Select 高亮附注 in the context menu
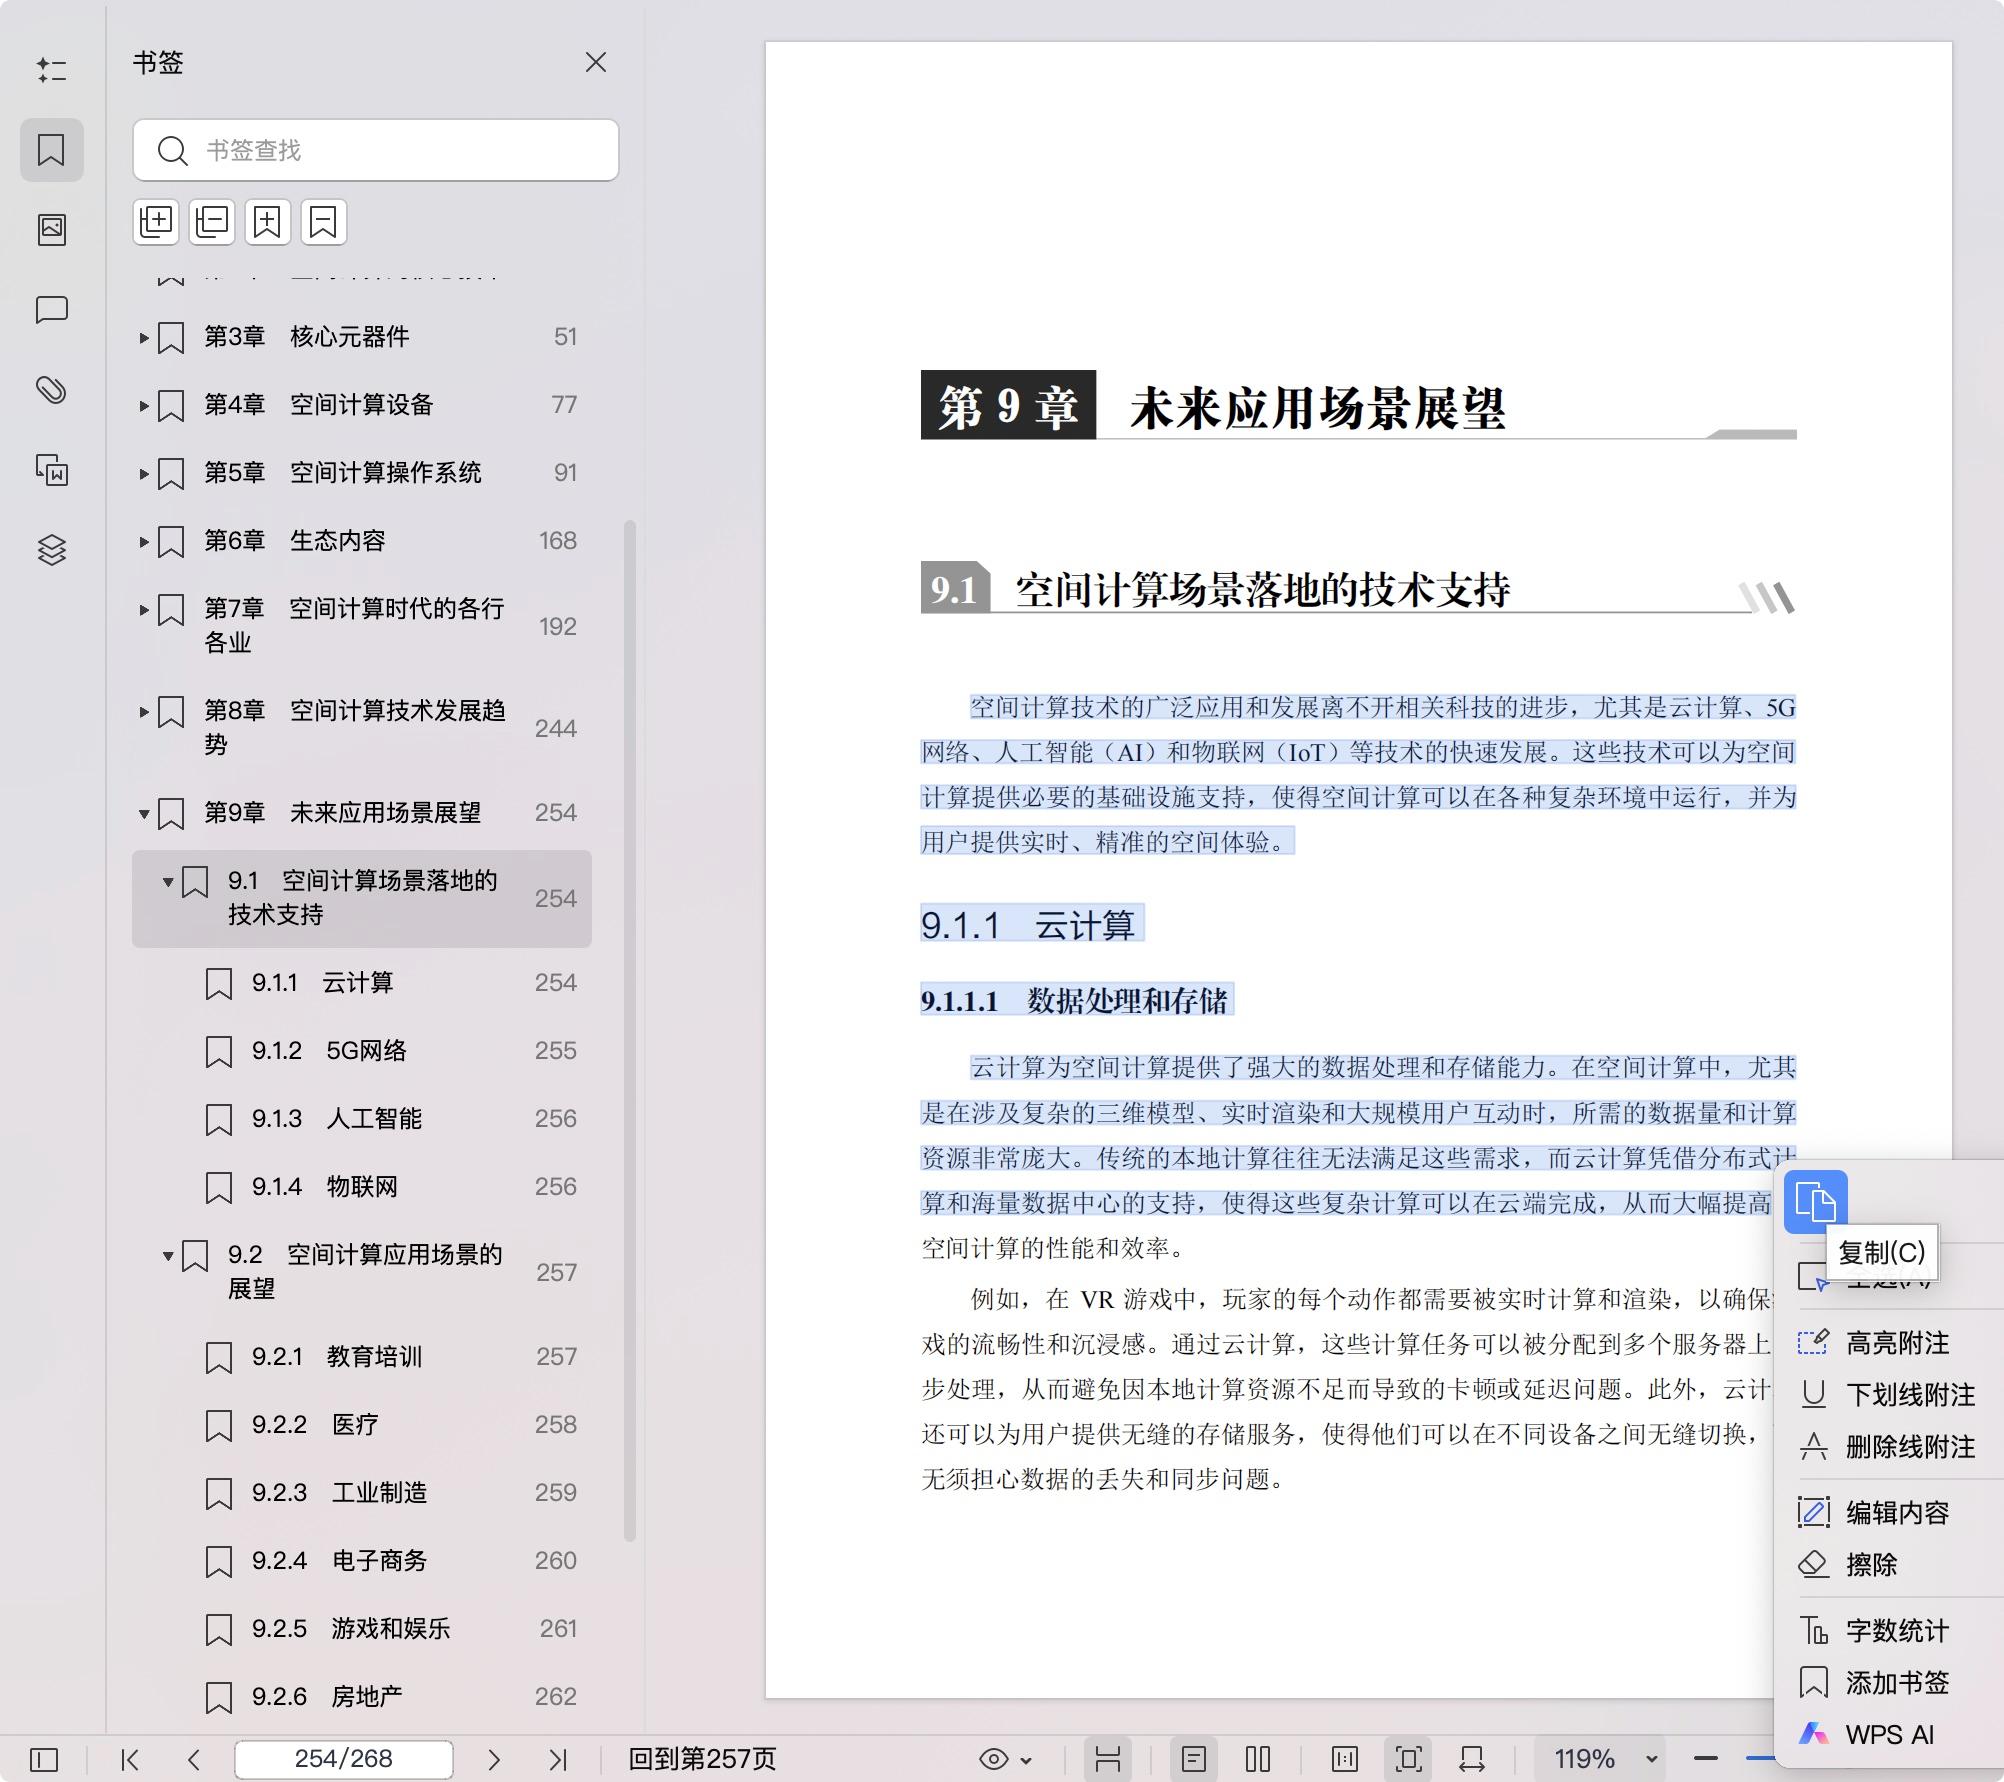Screen dimensions: 2004x1782 click(1896, 1344)
